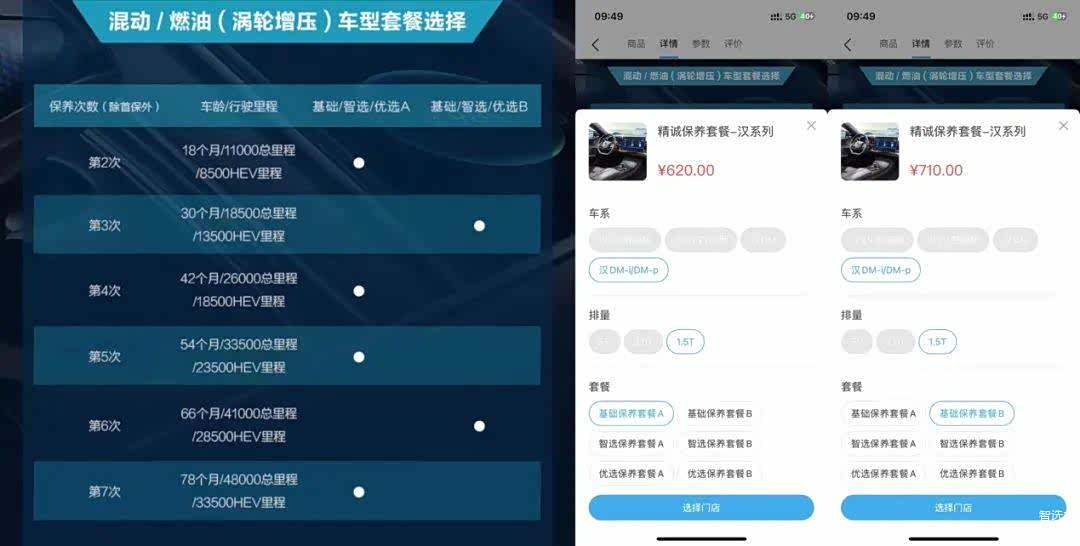The height and width of the screenshot is (546, 1080).
Task: Tap the back arrow on the ¥620.00 screen
Action: point(596,45)
